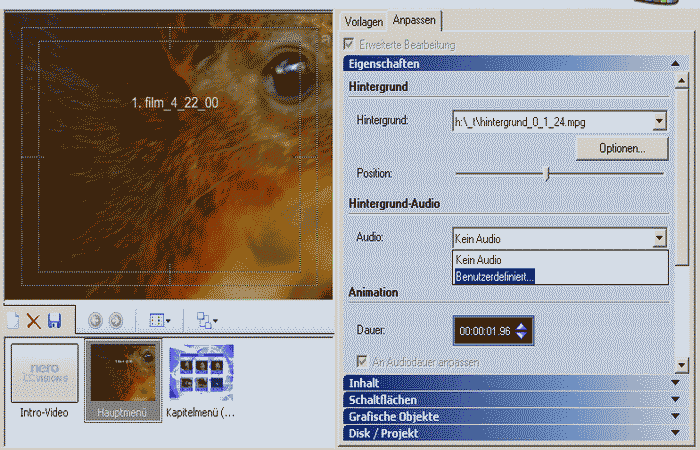Image resolution: width=700 pixels, height=450 pixels.
Task: Open the Hintergrund file dropdown
Action: pyautogui.click(x=658, y=121)
